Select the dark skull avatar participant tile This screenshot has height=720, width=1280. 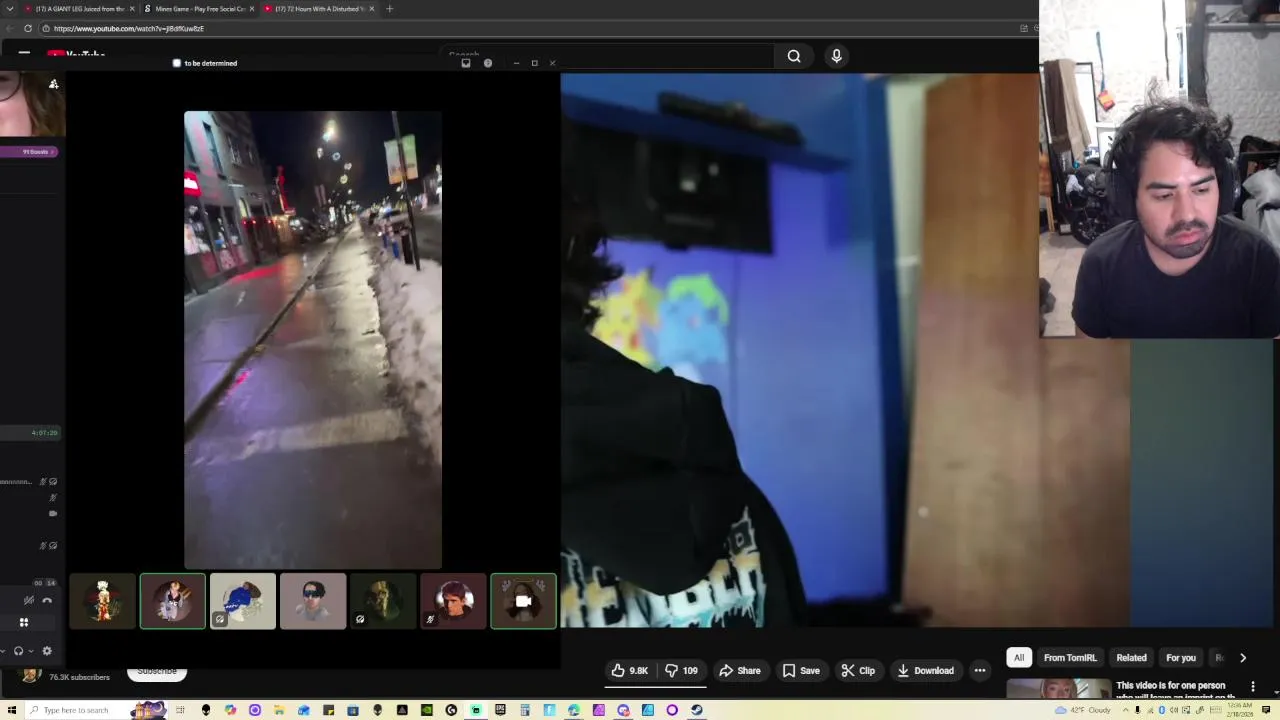pos(383,601)
